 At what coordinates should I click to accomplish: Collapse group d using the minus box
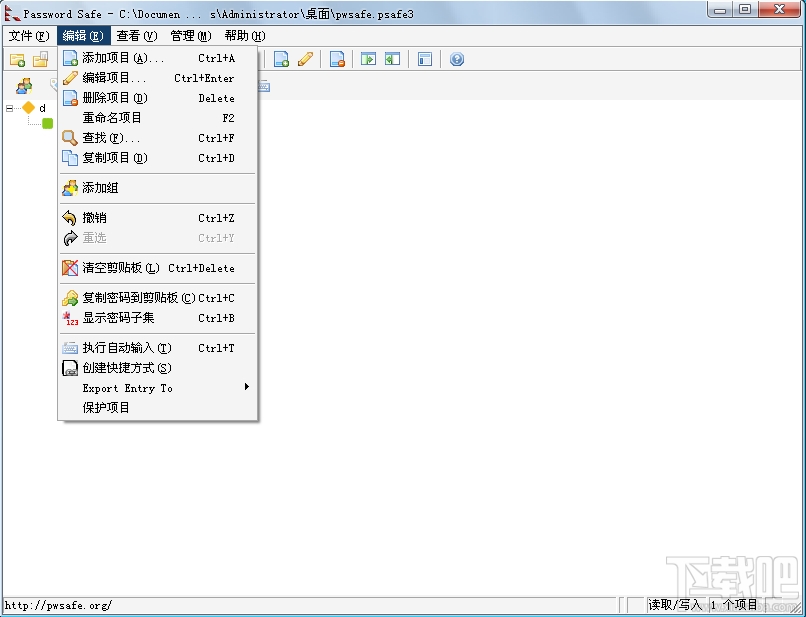click(9, 108)
